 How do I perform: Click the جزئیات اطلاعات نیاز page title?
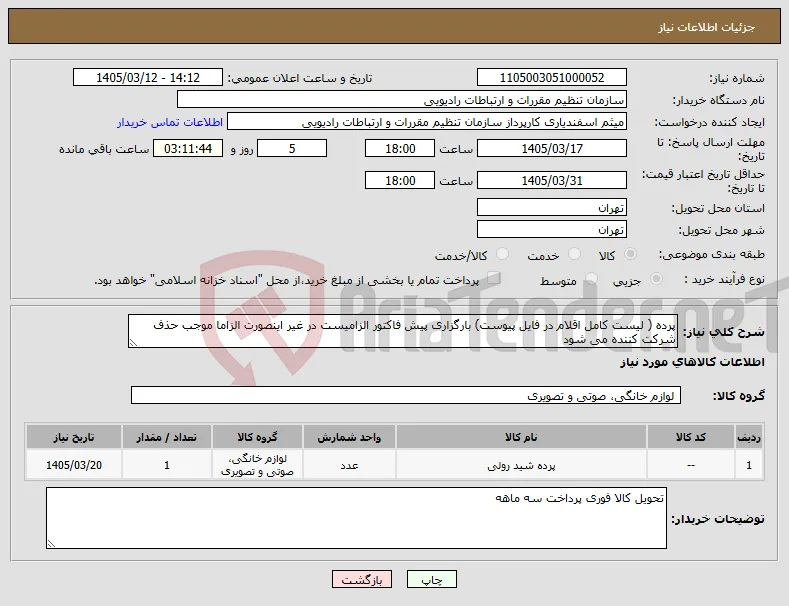tap(706, 27)
